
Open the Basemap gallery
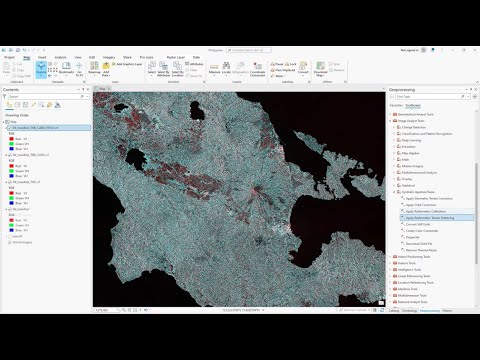coord(94,69)
